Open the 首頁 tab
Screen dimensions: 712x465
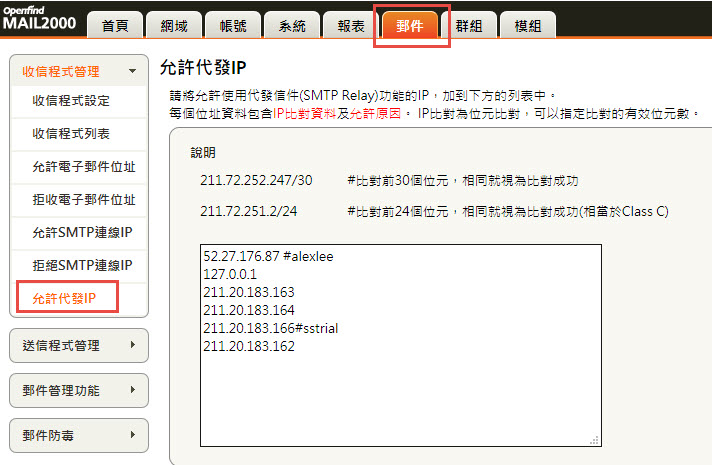click(115, 25)
